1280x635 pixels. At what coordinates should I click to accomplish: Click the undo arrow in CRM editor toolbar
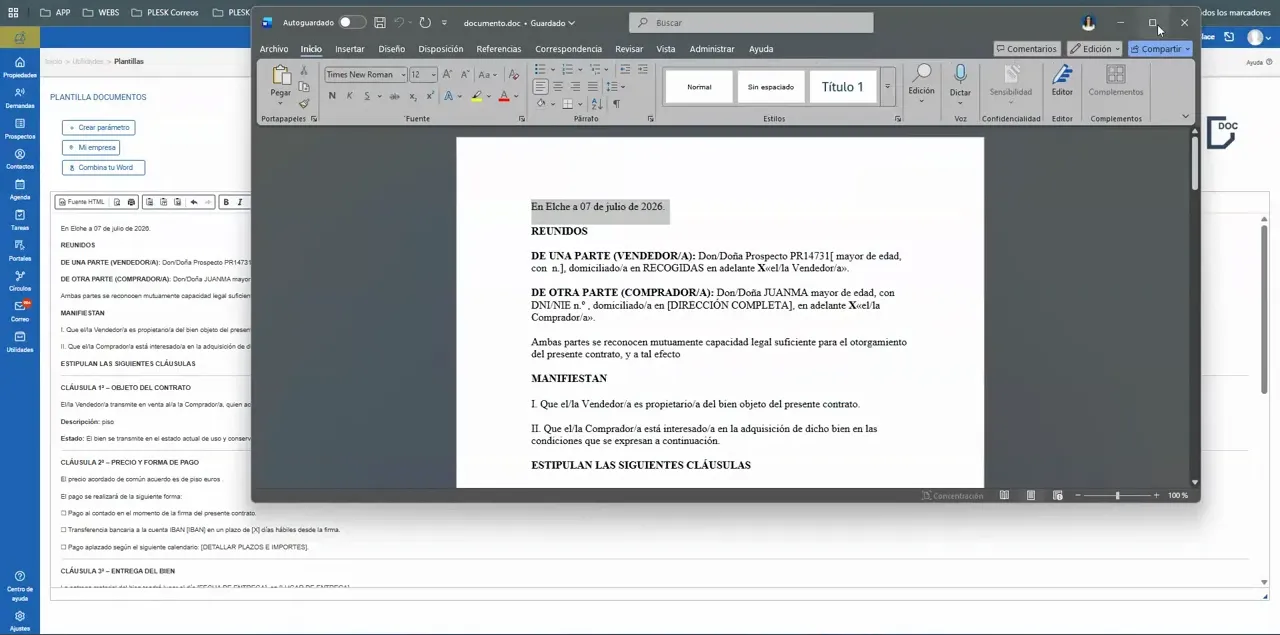[x=193, y=202]
